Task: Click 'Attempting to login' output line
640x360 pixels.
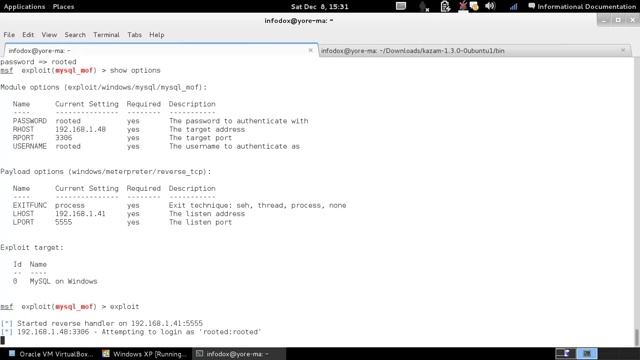Action: click(x=131, y=332)
